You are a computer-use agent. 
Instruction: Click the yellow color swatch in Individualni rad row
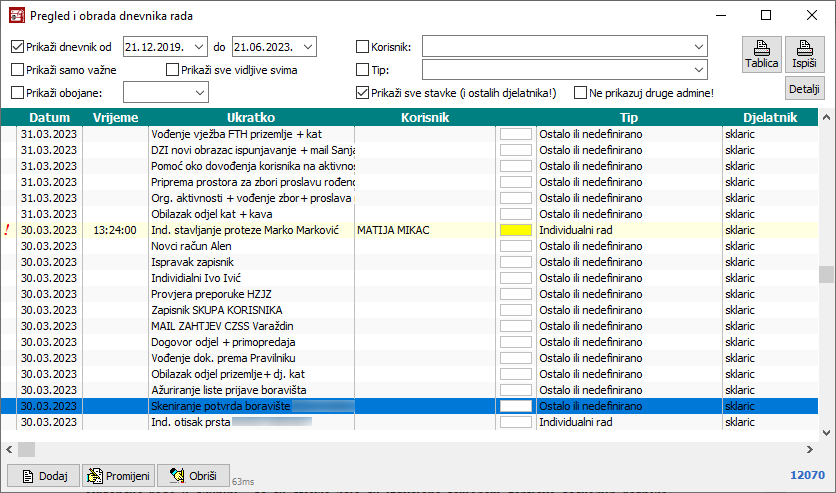coord(516,230)
